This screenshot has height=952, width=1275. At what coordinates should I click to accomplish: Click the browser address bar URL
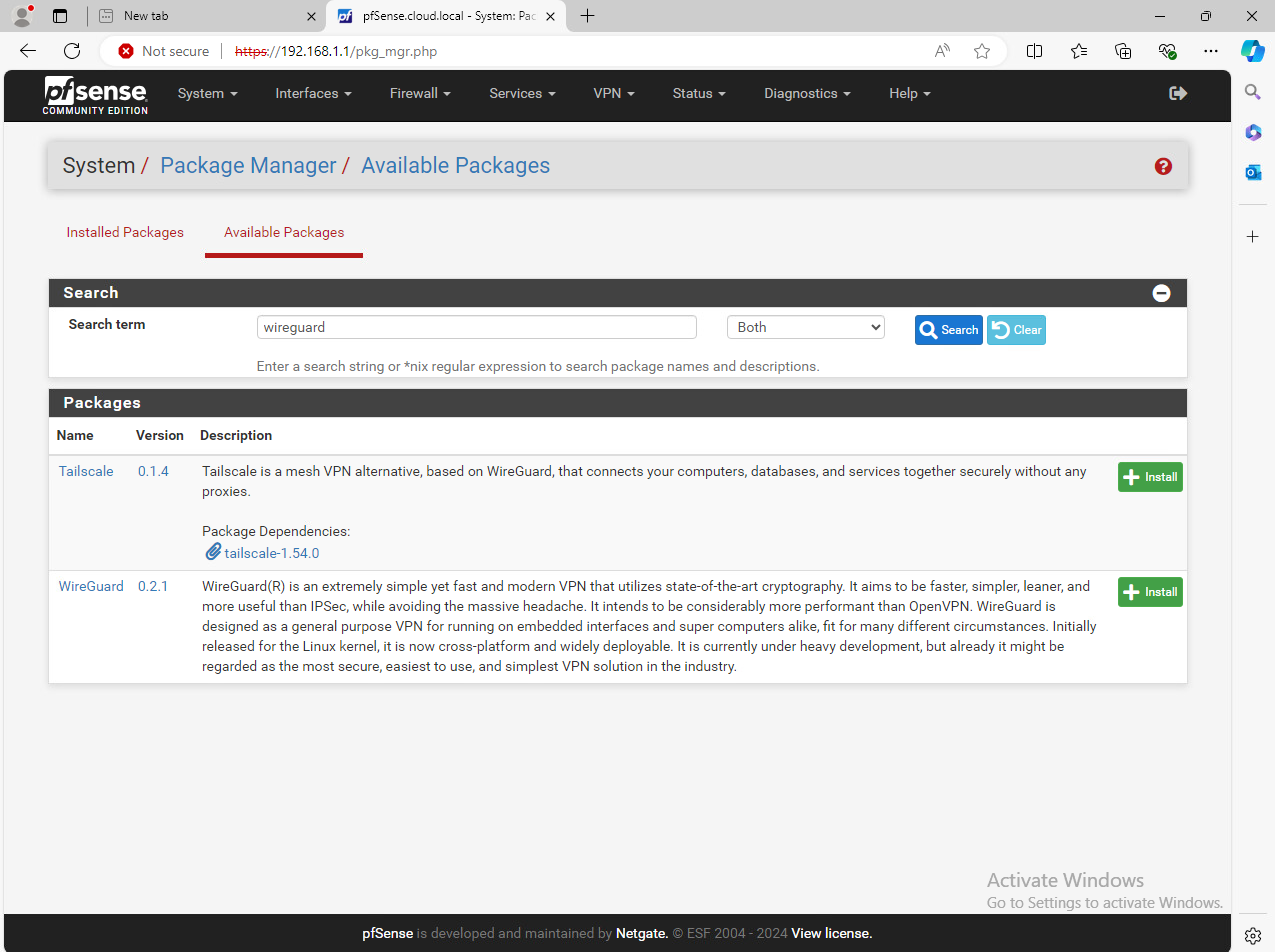point(336,51)
